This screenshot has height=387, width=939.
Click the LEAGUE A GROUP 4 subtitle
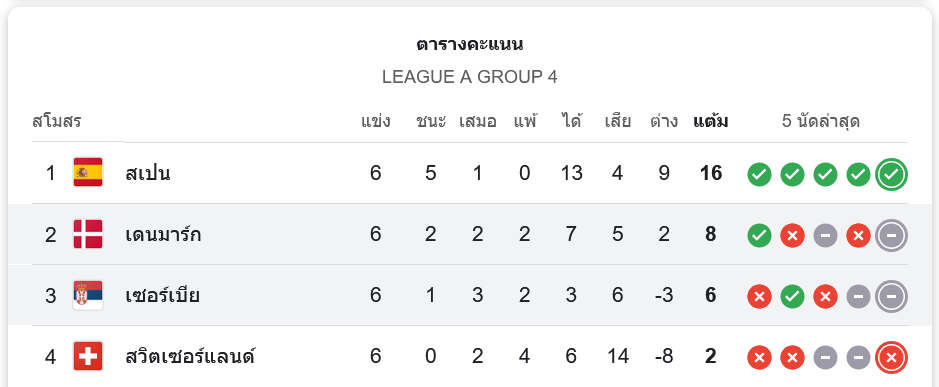click(470, 77)
